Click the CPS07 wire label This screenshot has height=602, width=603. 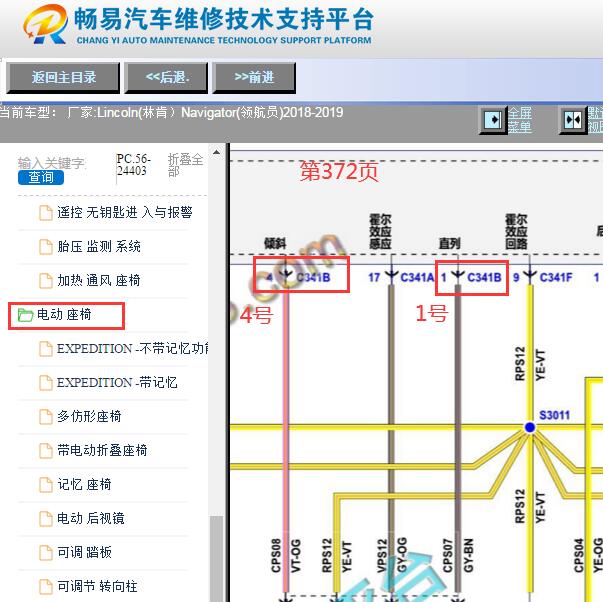447,555
